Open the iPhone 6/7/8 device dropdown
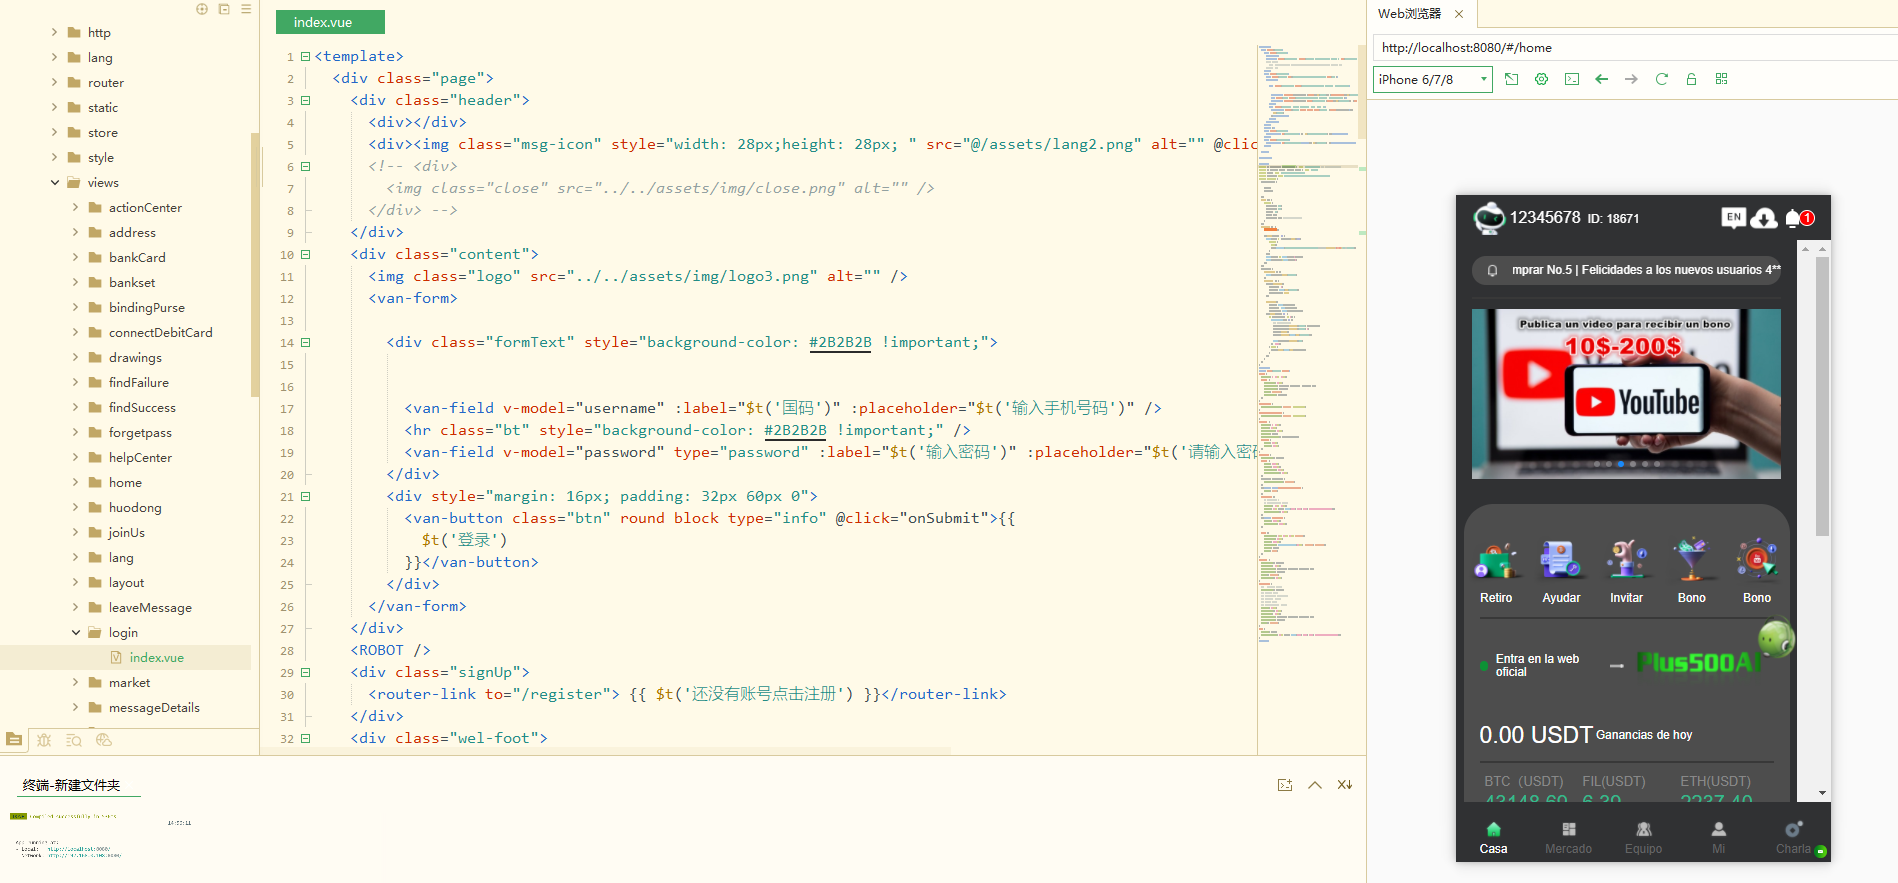The width and height of the screenshot is (1898, 883). tap(1432, 79)
